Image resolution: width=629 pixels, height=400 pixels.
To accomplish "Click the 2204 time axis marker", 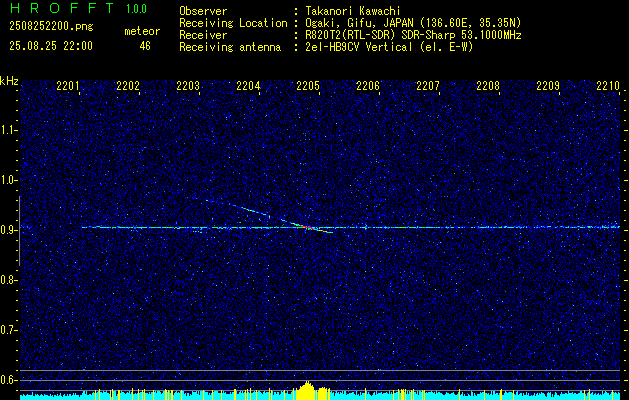I will 248,85.
